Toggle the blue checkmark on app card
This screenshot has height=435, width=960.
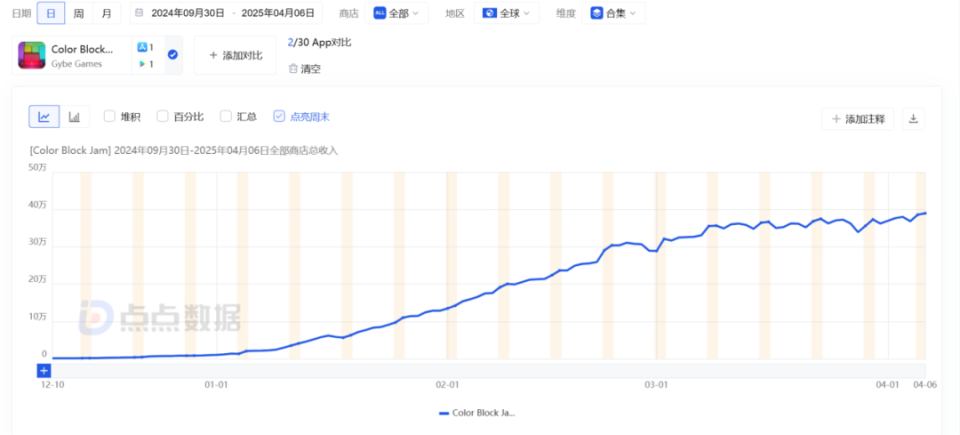click(x=173, y=55)
